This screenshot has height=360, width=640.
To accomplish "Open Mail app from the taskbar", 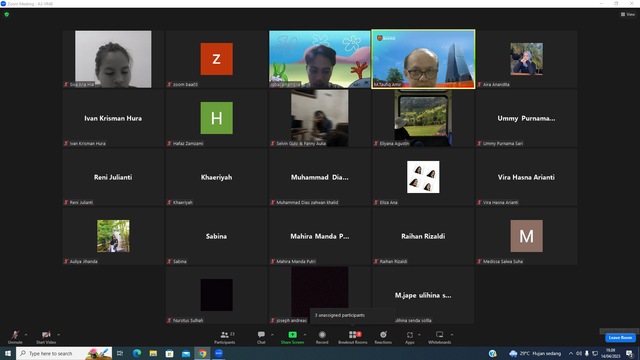I will tap(186, 353).
